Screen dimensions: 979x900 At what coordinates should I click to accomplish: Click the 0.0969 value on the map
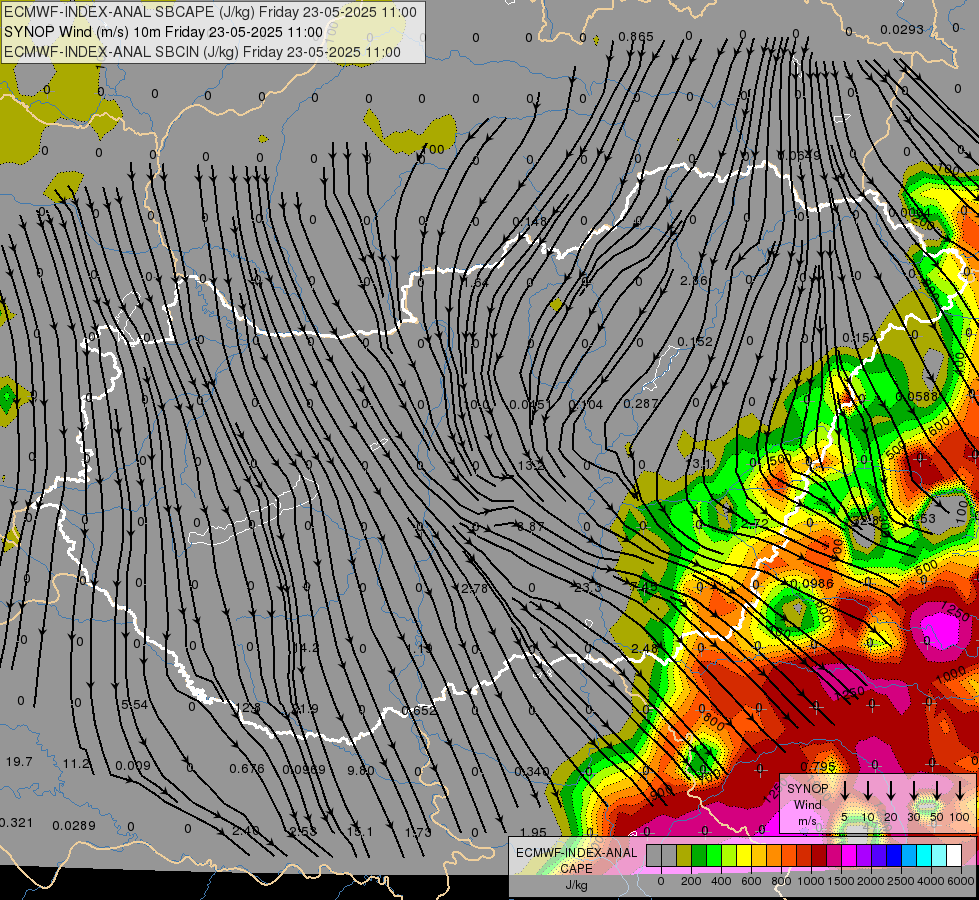point(303,769)
